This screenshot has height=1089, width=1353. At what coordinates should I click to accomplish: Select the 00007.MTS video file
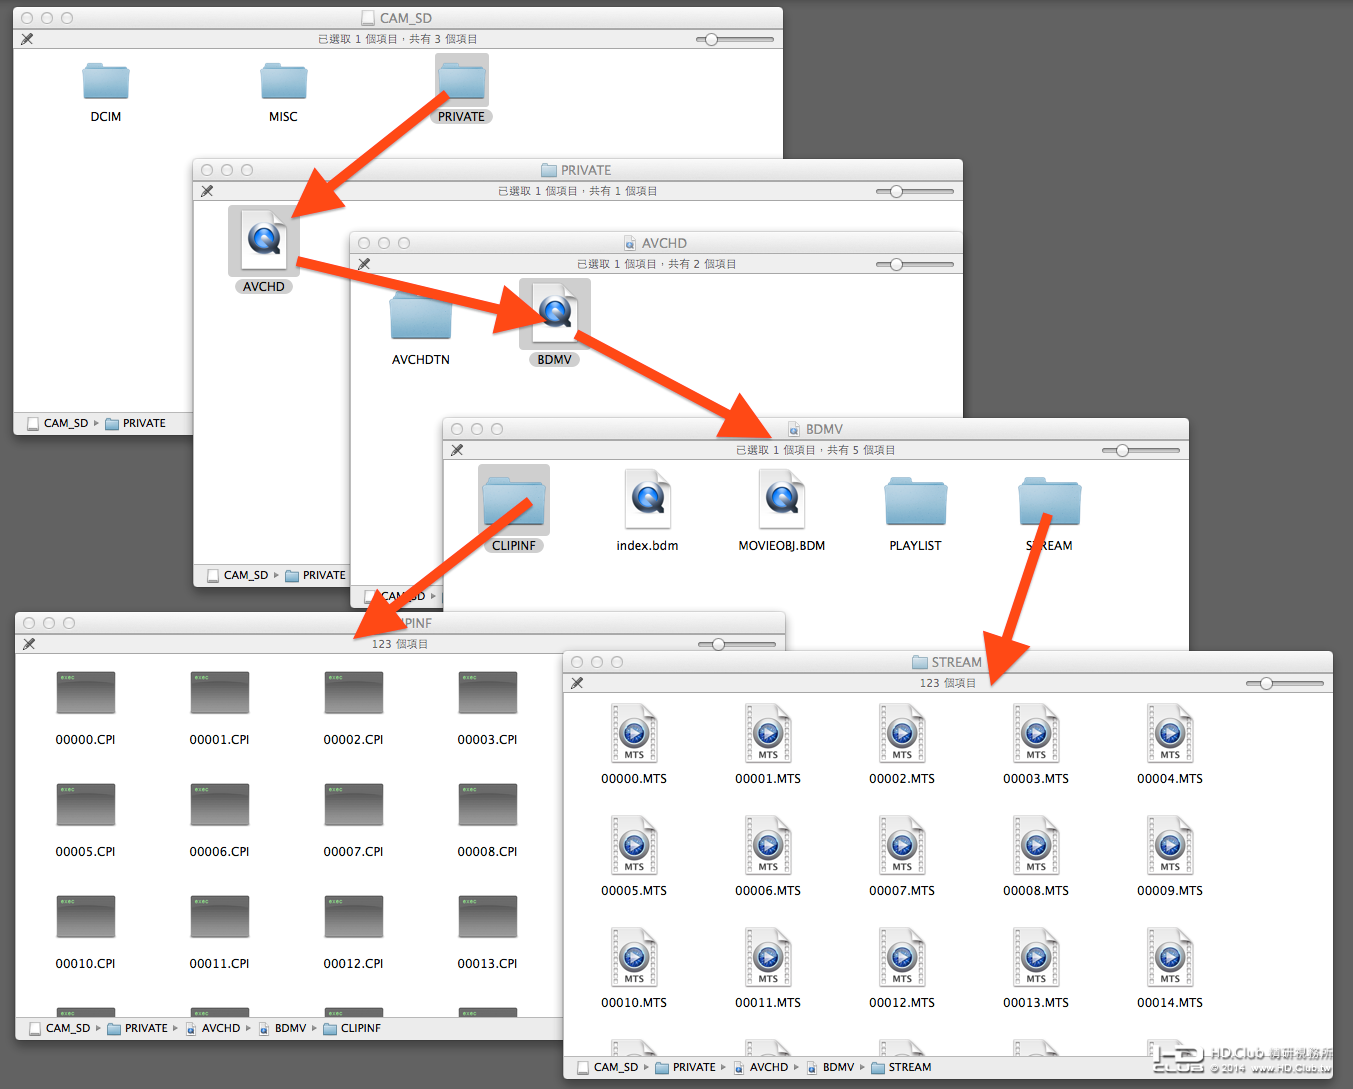click(902, 845)
